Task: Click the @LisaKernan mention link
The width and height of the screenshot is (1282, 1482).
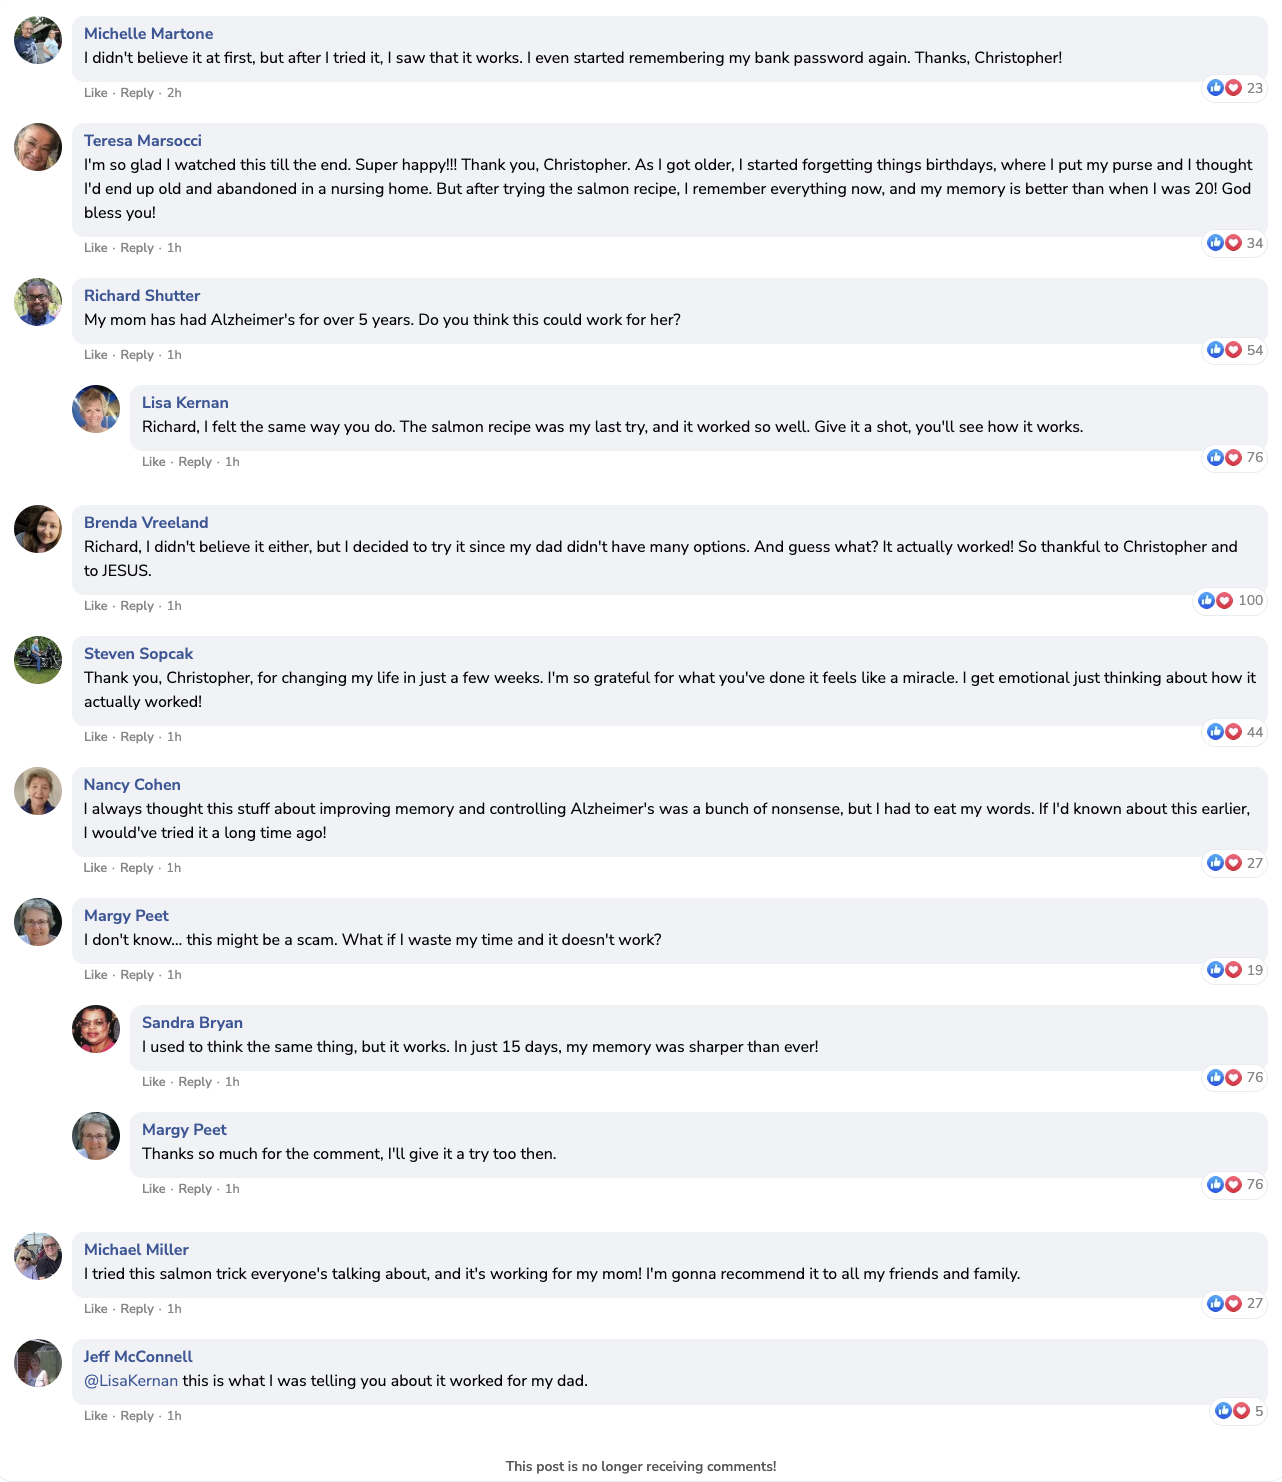Action: click(x=131, y=1381)
